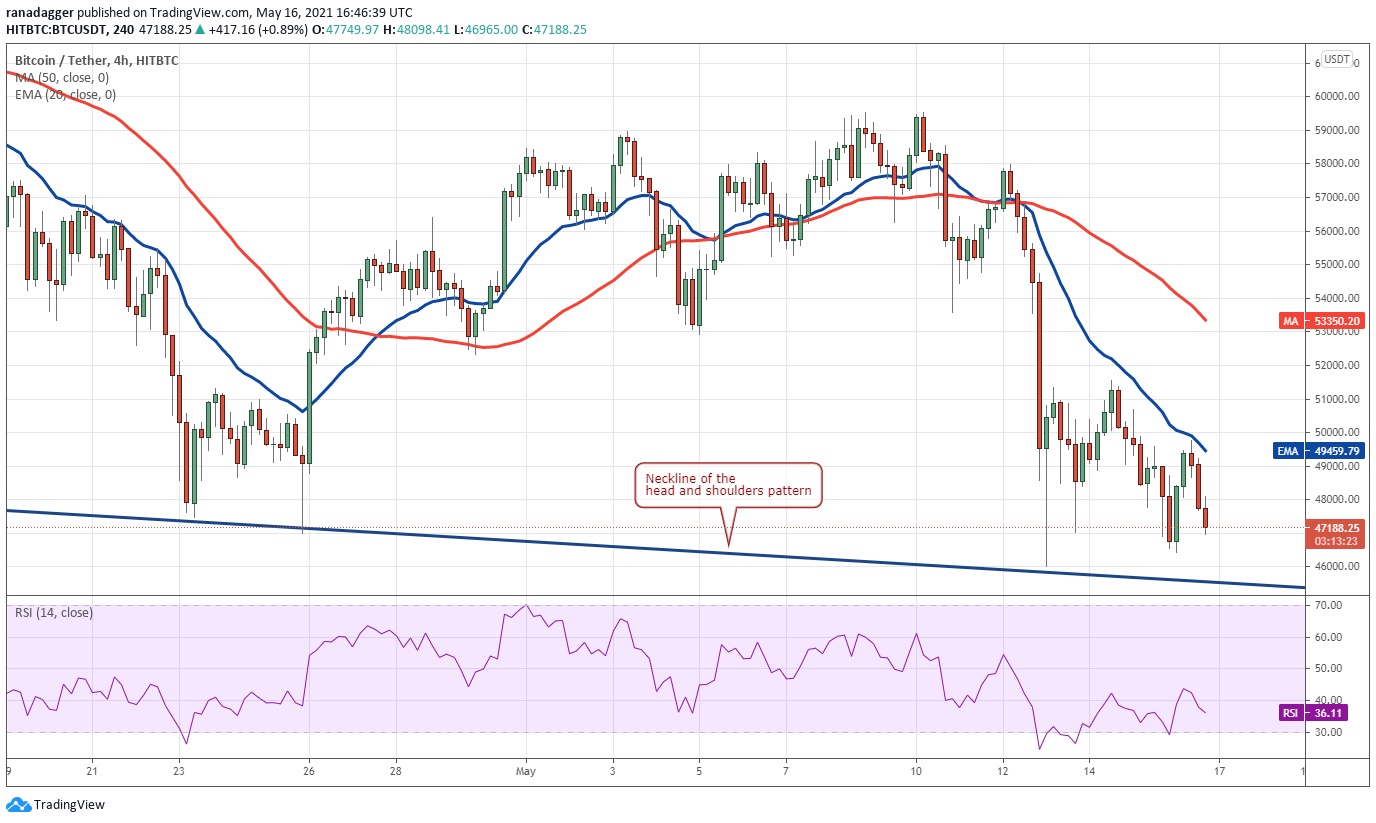Click the USDT currency badge on price axis
Viewport: 1376px width, 823px height.
click(x=1336, y=59)
